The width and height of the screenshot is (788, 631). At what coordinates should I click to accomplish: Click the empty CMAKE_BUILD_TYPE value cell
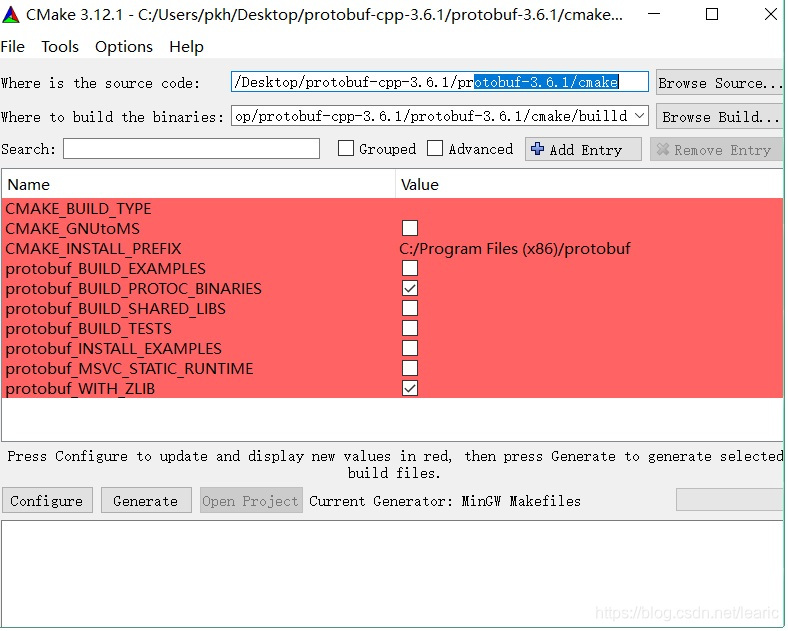click(x=589, y=209)
